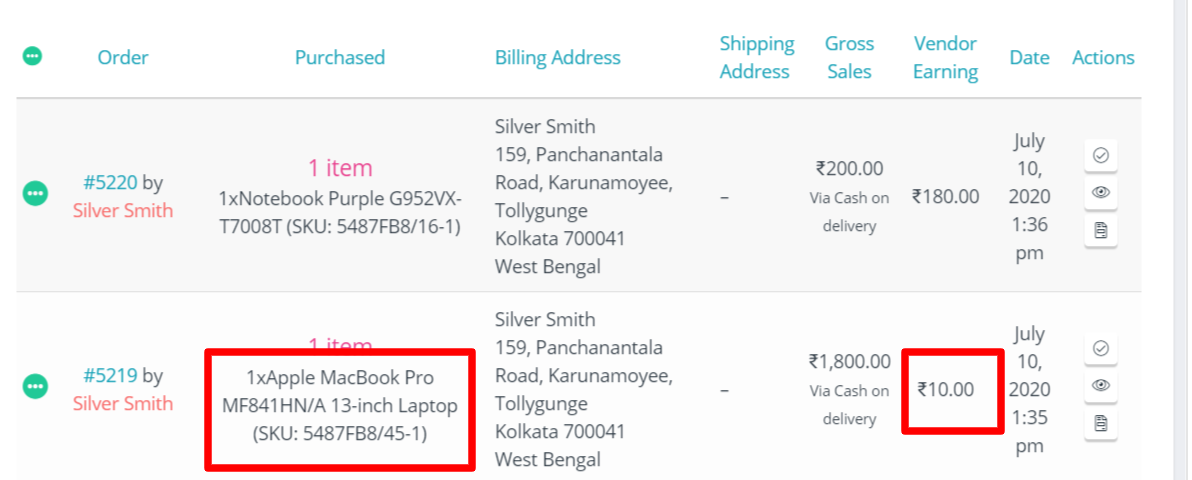Open Silver Smith profile on order #5219
Viewport: 1192px width, 480px height.
[123, 403]
